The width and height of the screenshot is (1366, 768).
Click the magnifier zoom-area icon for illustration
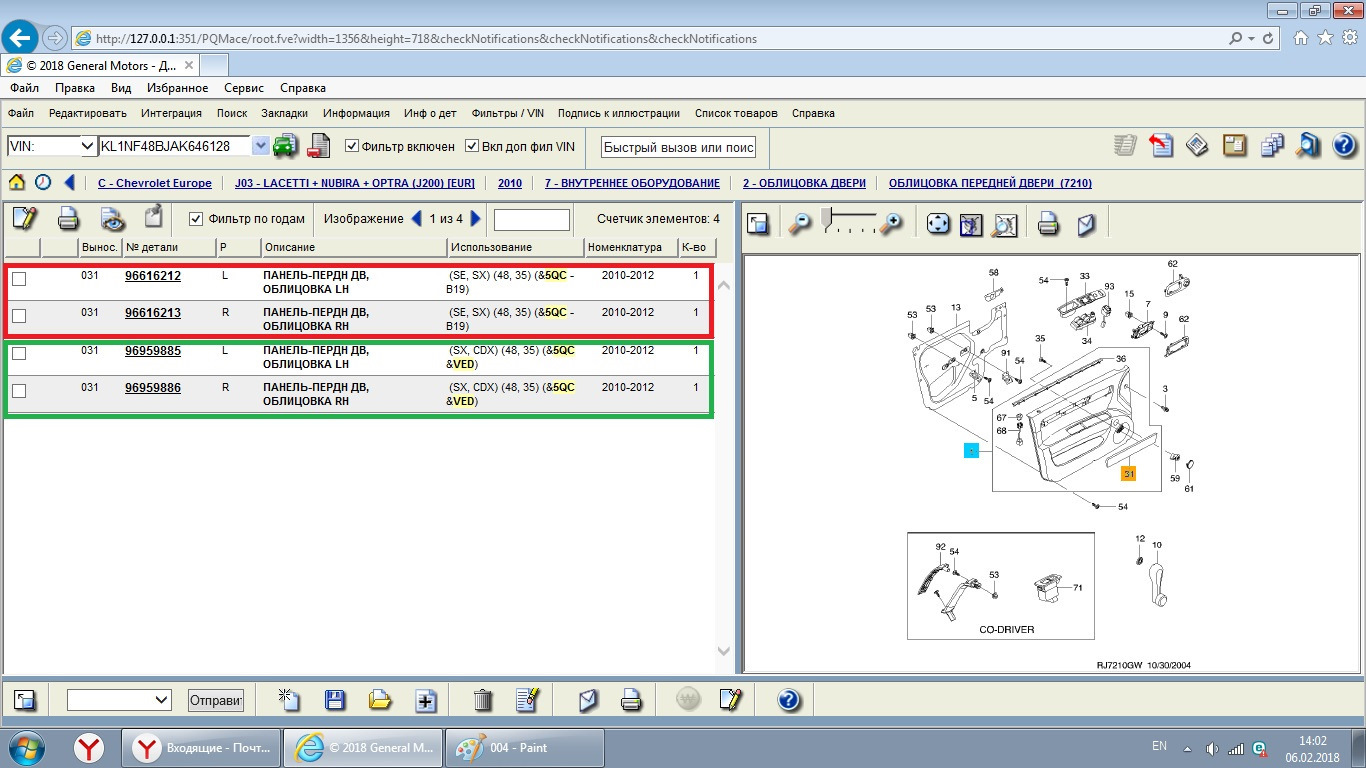point(1004,224)
